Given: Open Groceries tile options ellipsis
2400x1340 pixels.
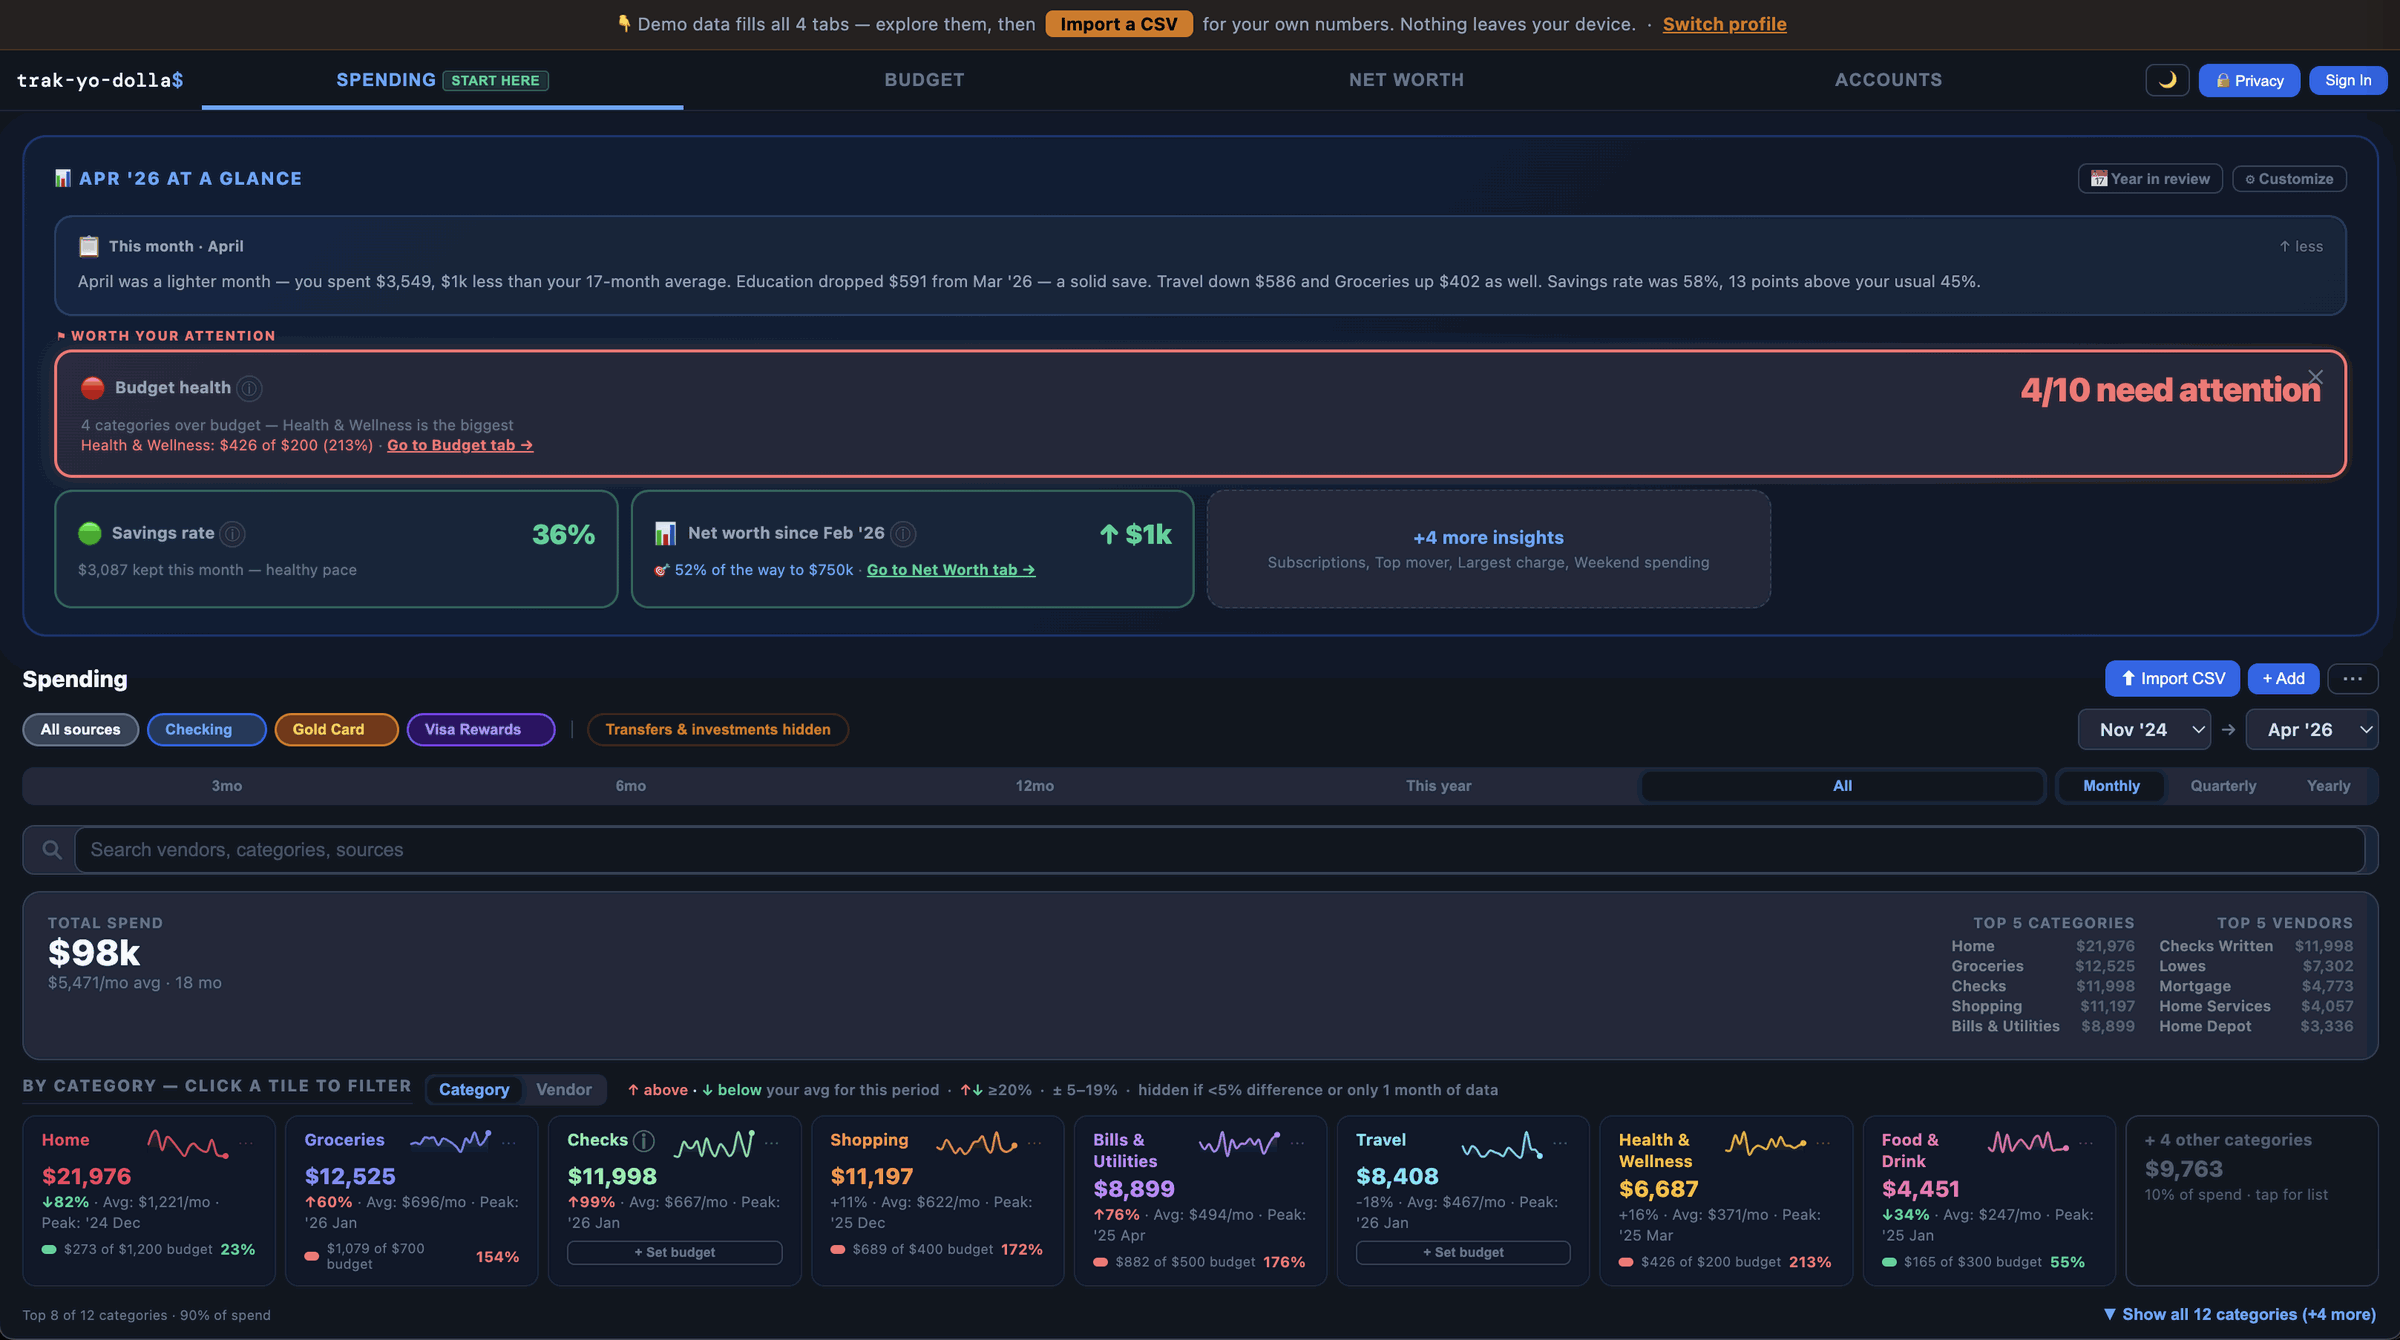Looking at the screenshot, I should pos(509,1142).
